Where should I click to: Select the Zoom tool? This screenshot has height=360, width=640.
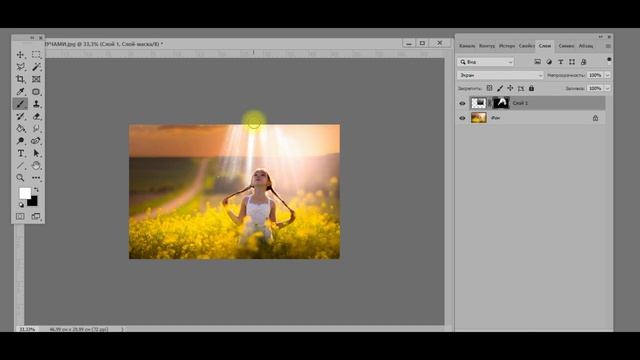click(x=20, y=178)
